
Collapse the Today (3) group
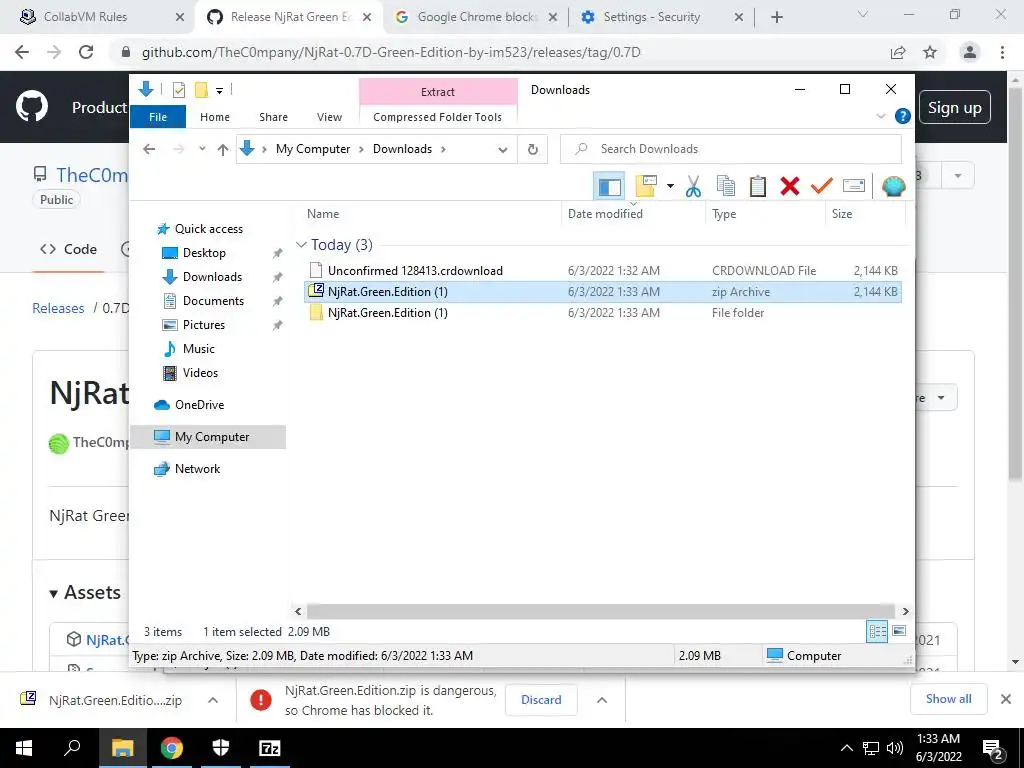coord(301,245)
